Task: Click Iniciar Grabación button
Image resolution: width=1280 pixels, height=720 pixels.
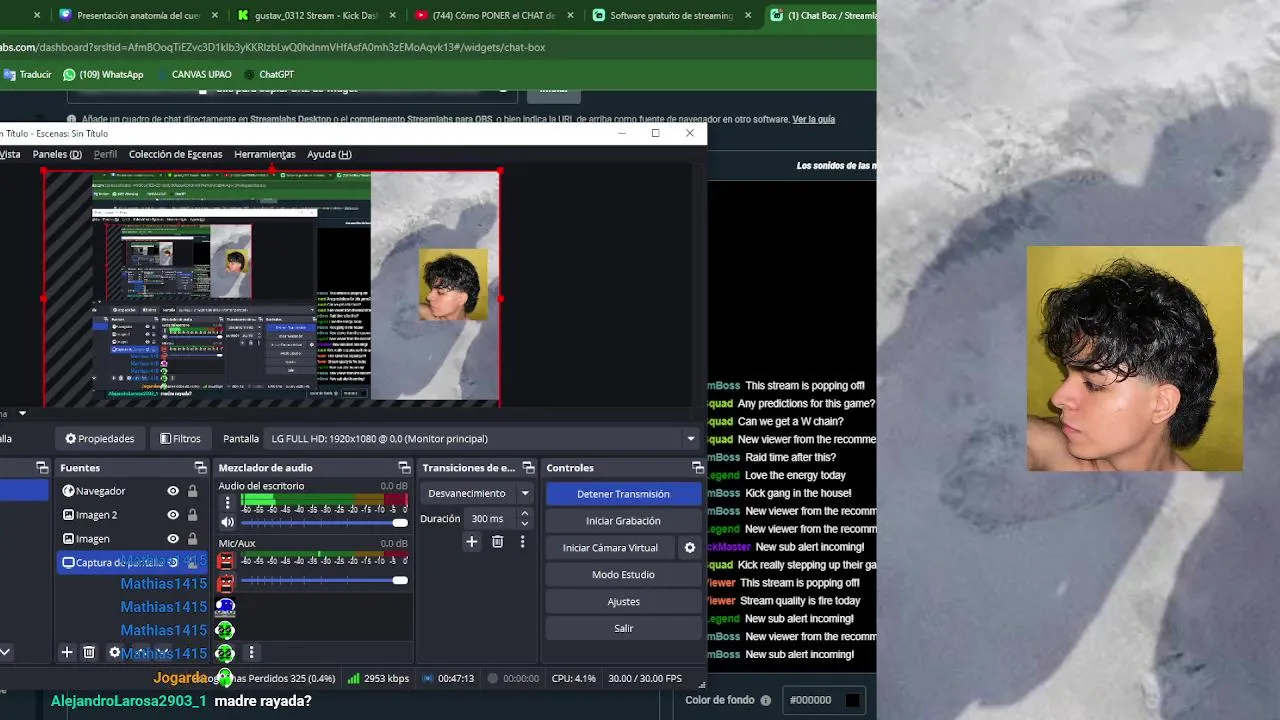Action: pyautogui.click(x=623, y=521)
